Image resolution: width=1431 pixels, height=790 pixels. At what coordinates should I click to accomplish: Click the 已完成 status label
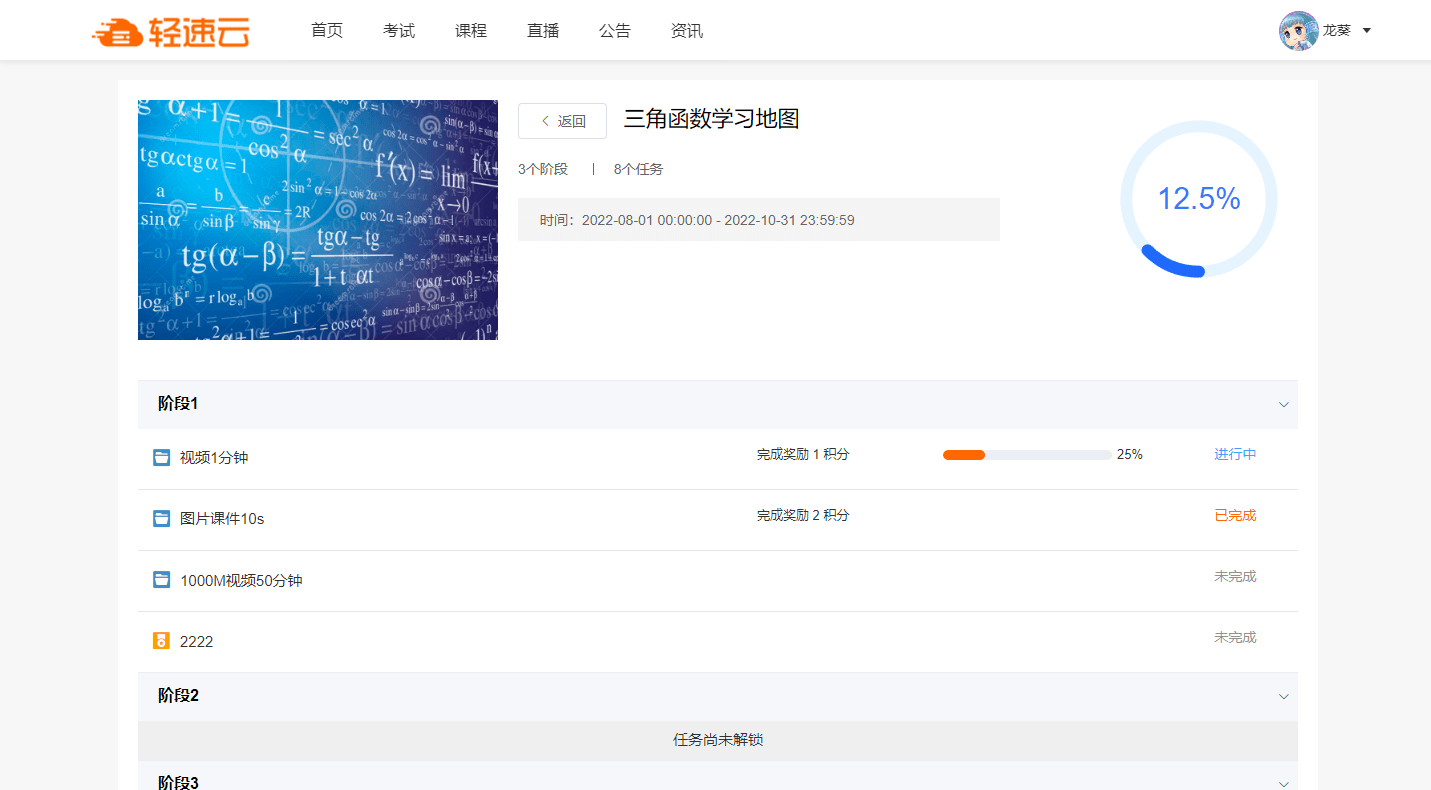tap(1235, 515)
